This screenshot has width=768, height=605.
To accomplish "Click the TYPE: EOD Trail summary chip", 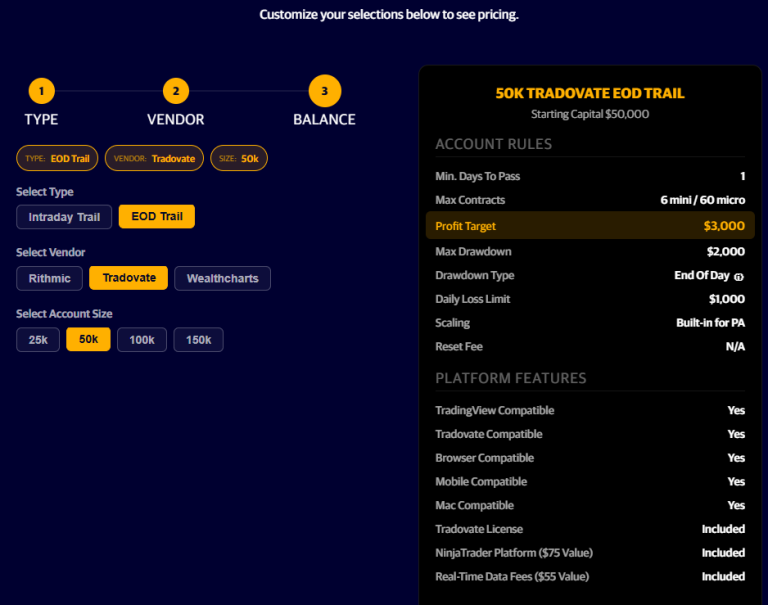I will coord(57,158).
